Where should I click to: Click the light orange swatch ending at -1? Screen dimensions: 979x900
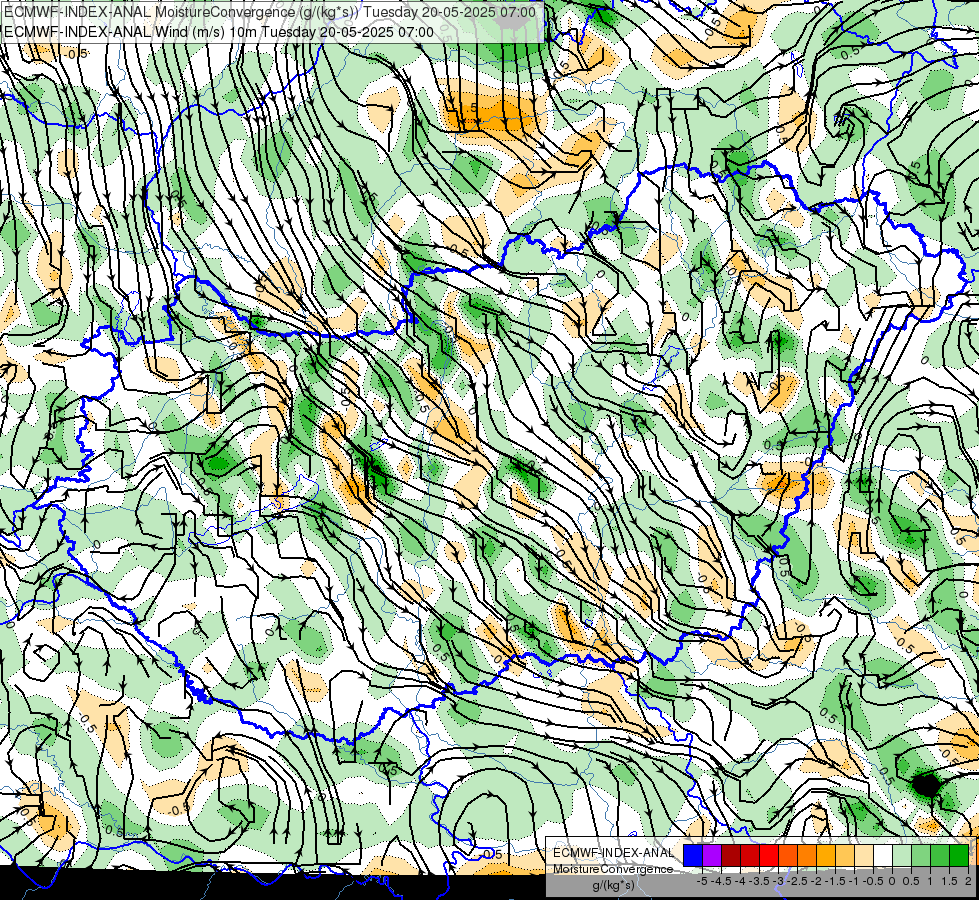pyautogui.click(x=845, y=856)
